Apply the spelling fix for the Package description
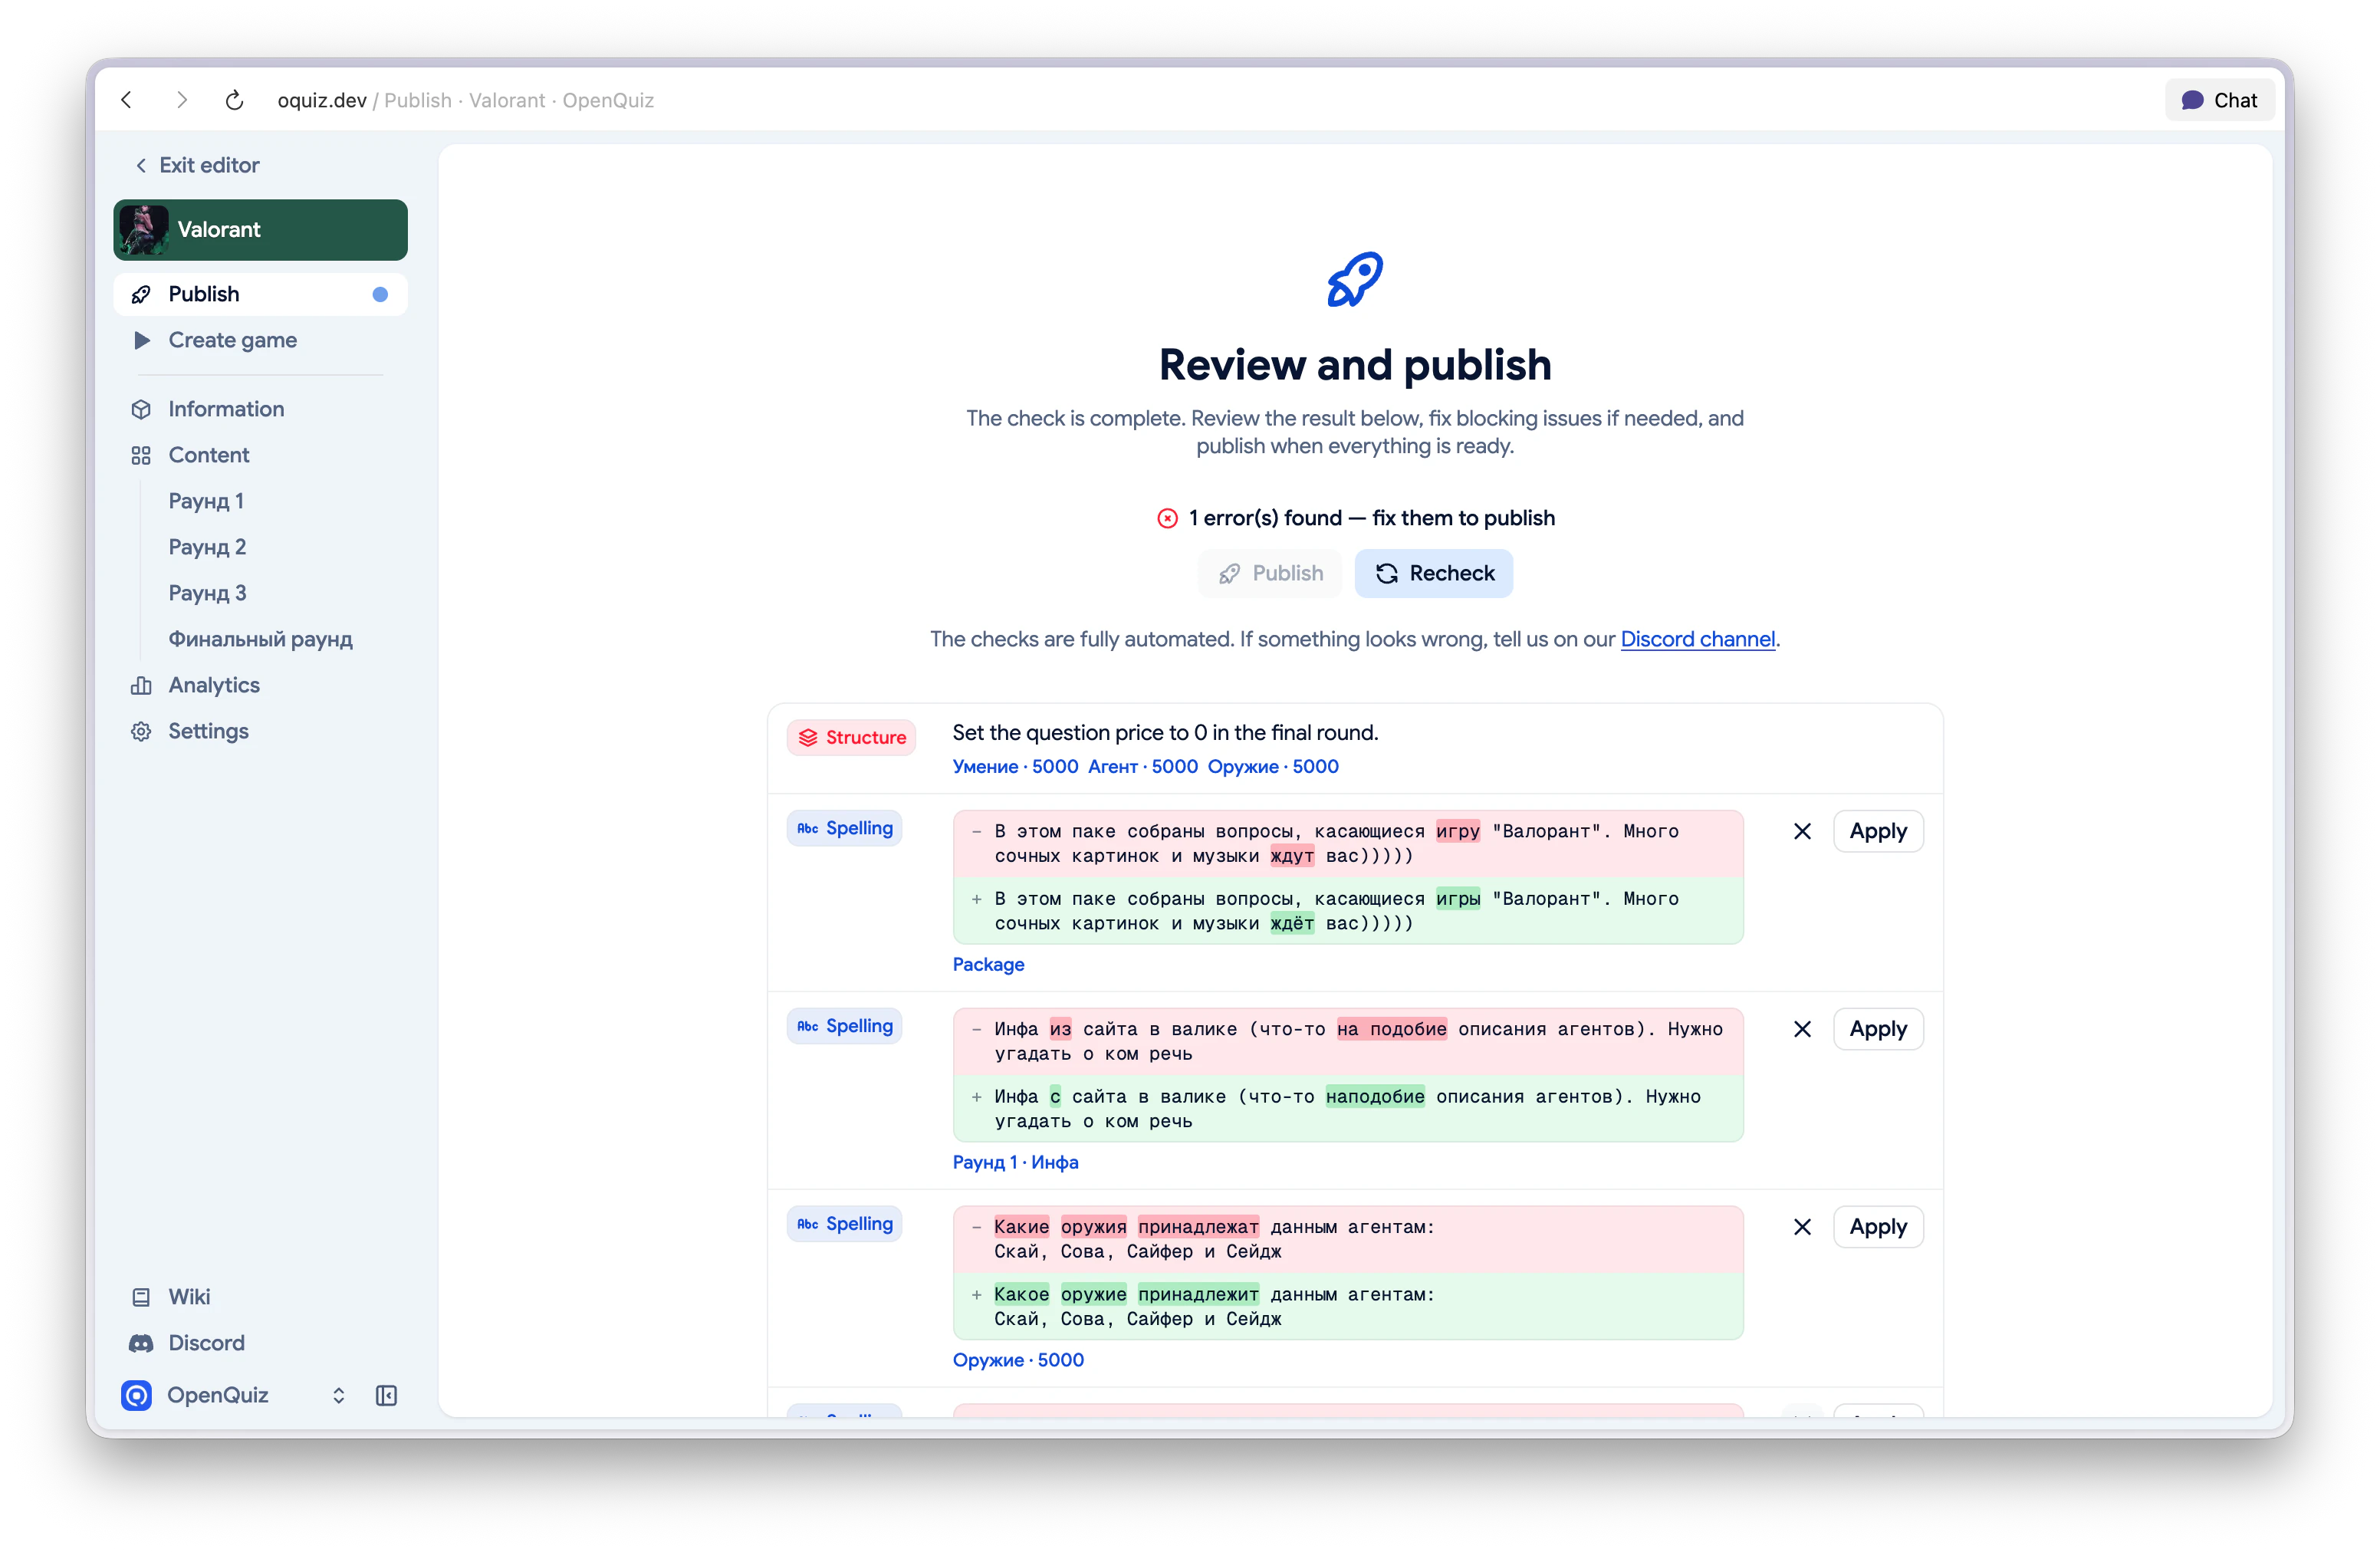The image size is (2380, 1552). pos(1878,831)
